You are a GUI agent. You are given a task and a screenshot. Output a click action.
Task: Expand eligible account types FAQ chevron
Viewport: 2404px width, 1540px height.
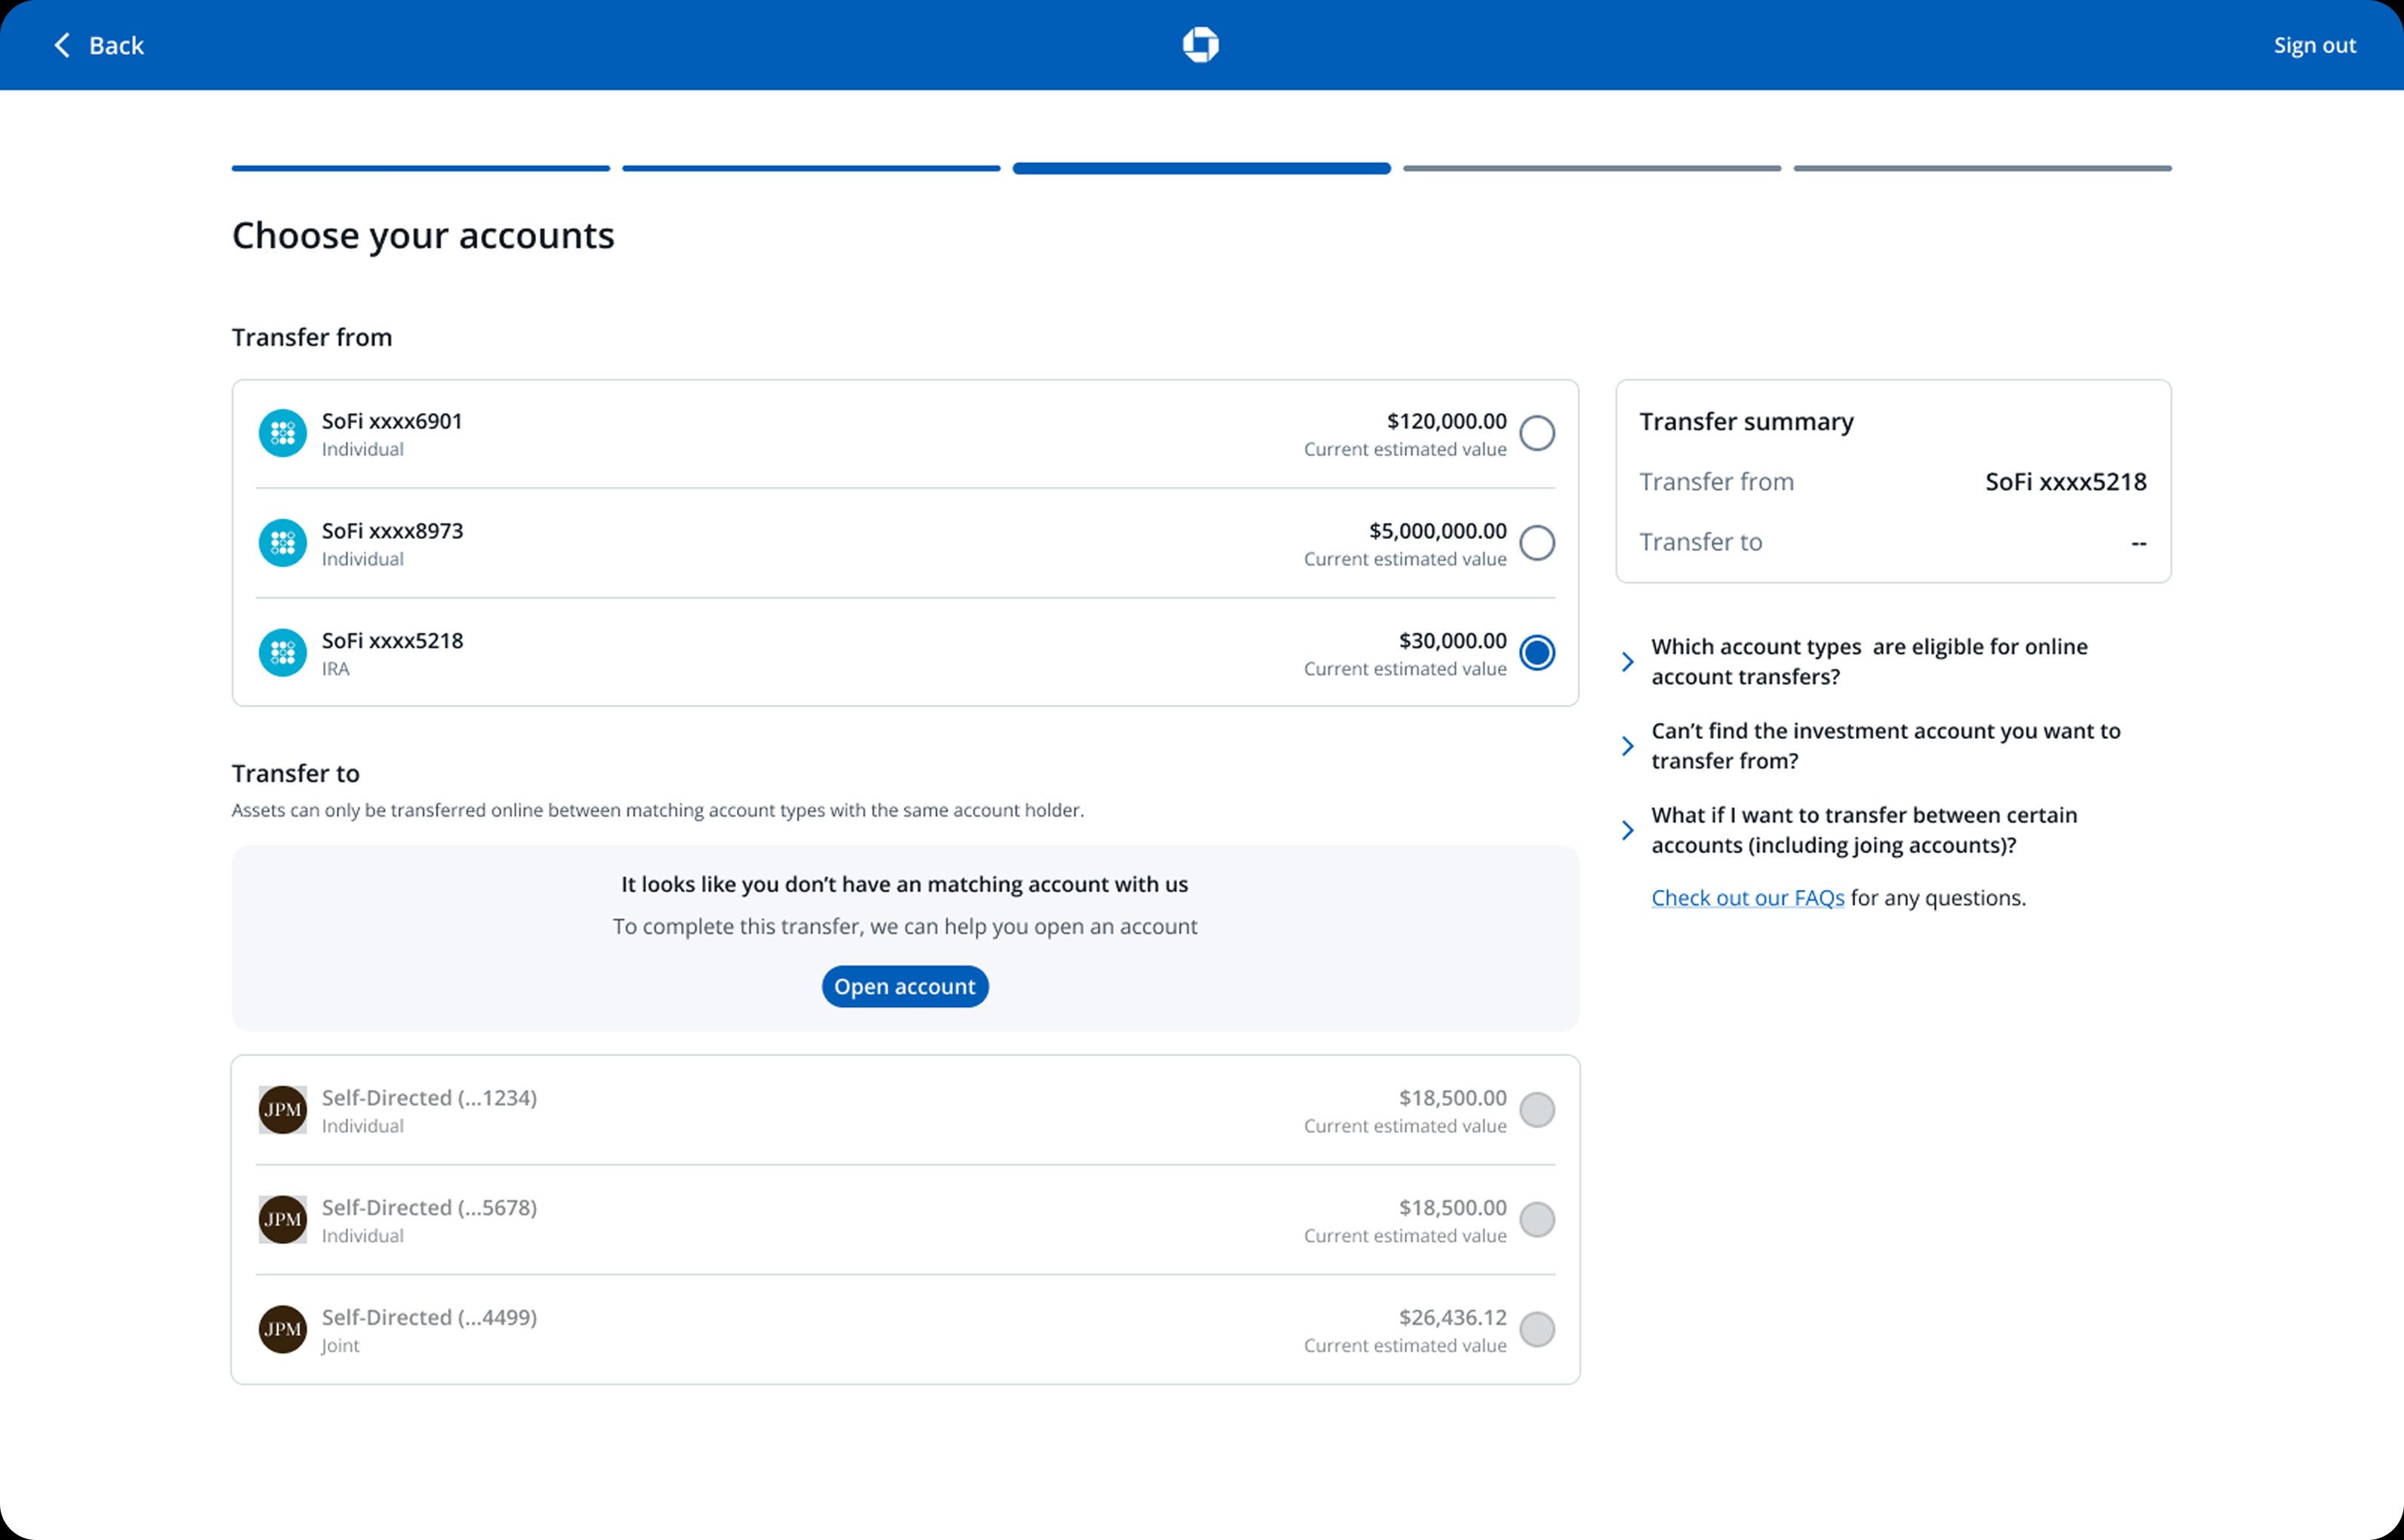click(1628, 662)
